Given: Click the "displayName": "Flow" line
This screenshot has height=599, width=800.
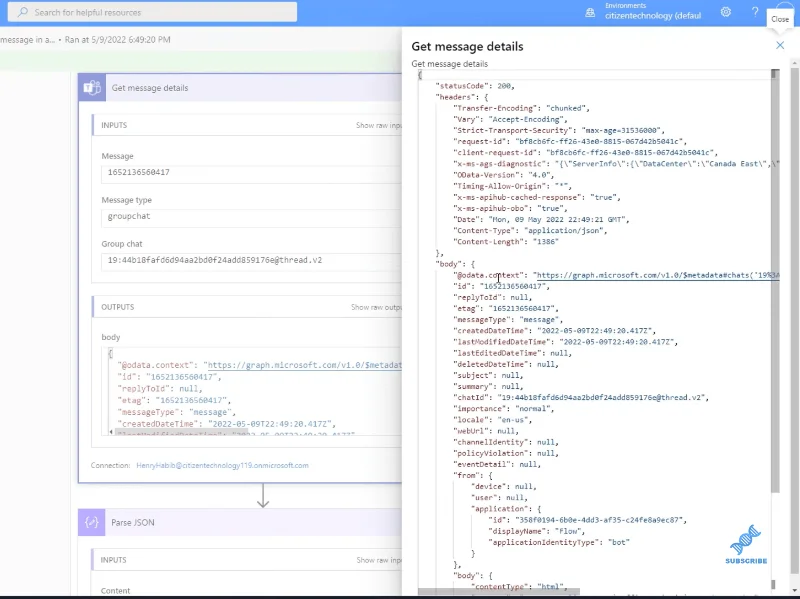Looking at the screenshot, I should click(x=537, y=531).
